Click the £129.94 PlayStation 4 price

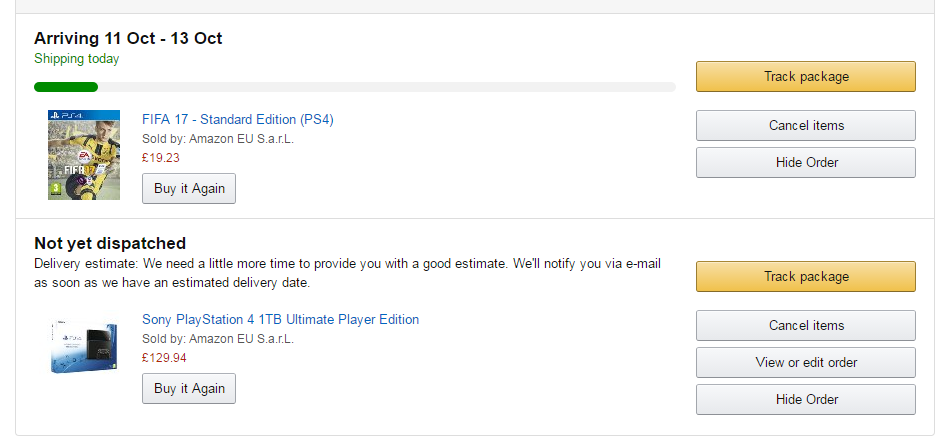[x=164, y=358]
